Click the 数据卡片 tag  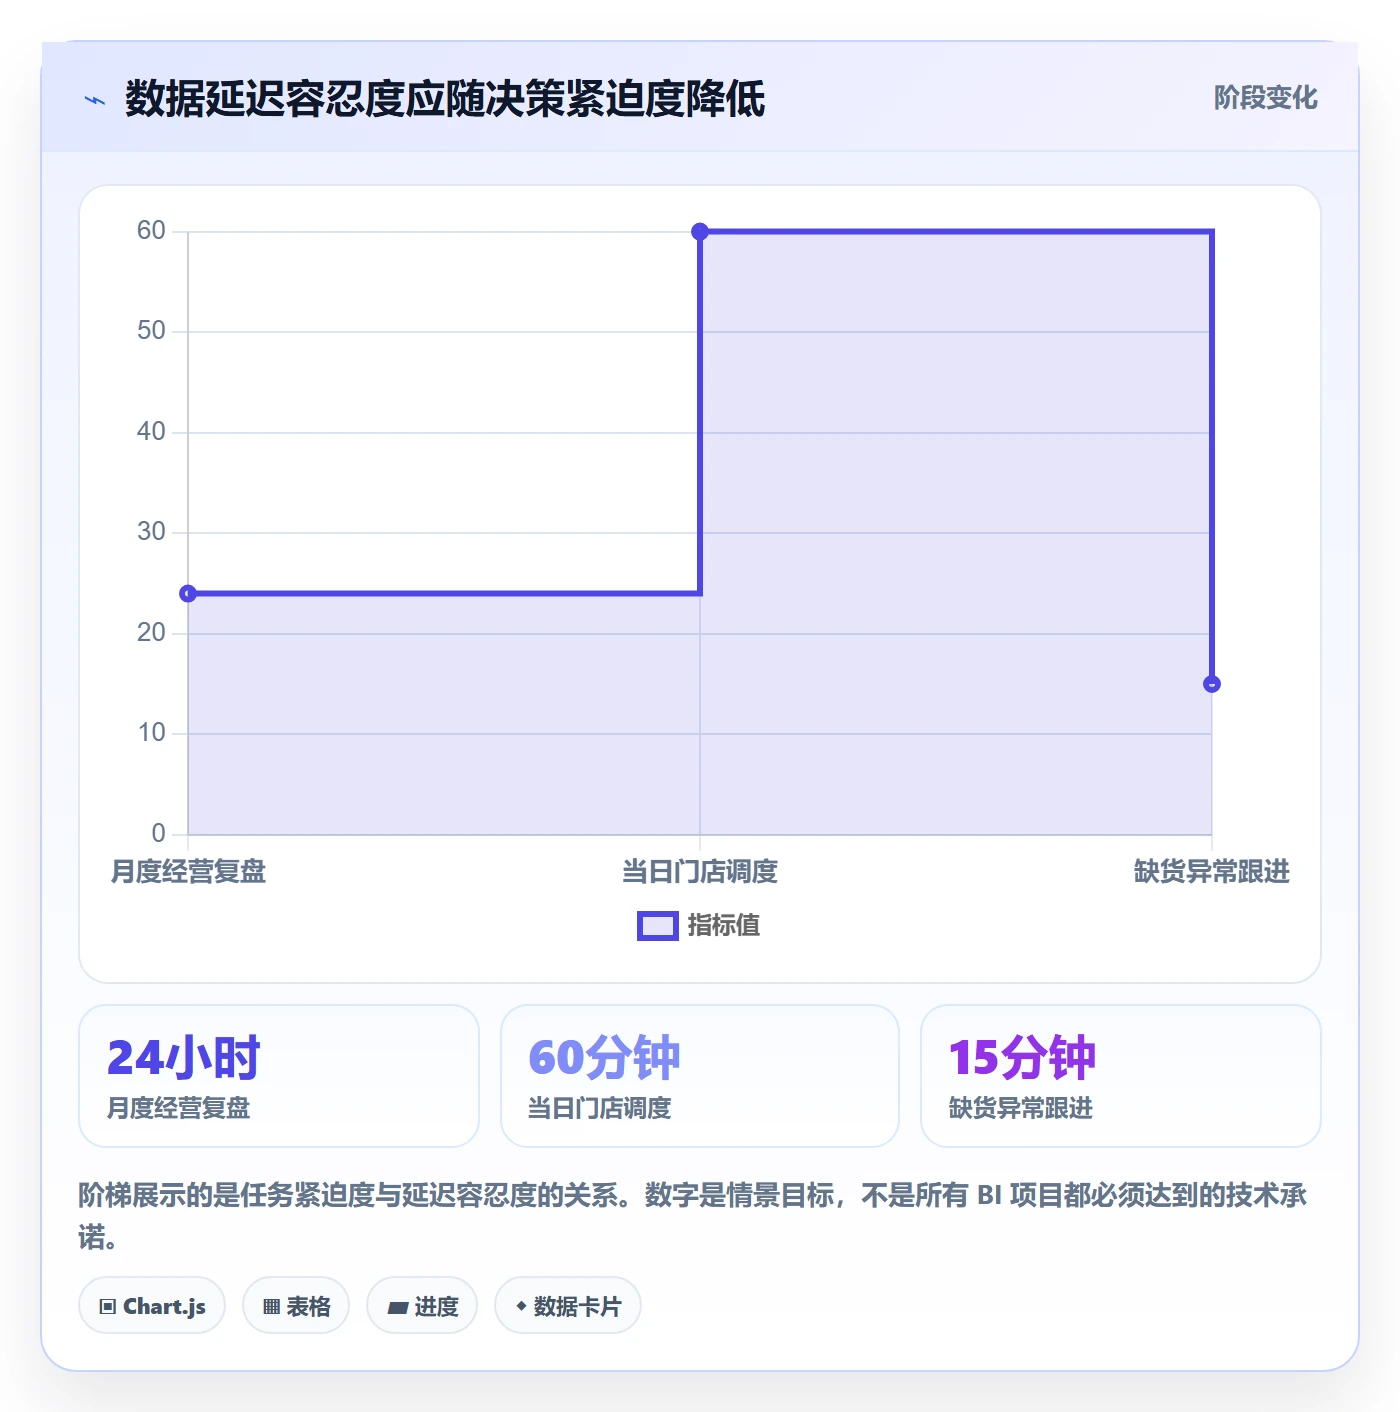coord(568,1305)
